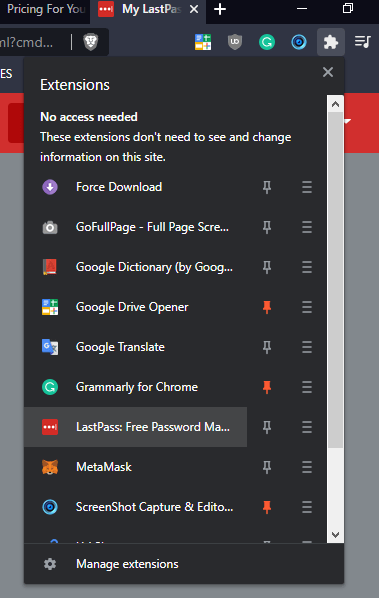The image size is (379, 598).
Task: Open more actions menu for ScreenShot Capture
Action: point(307,507)
